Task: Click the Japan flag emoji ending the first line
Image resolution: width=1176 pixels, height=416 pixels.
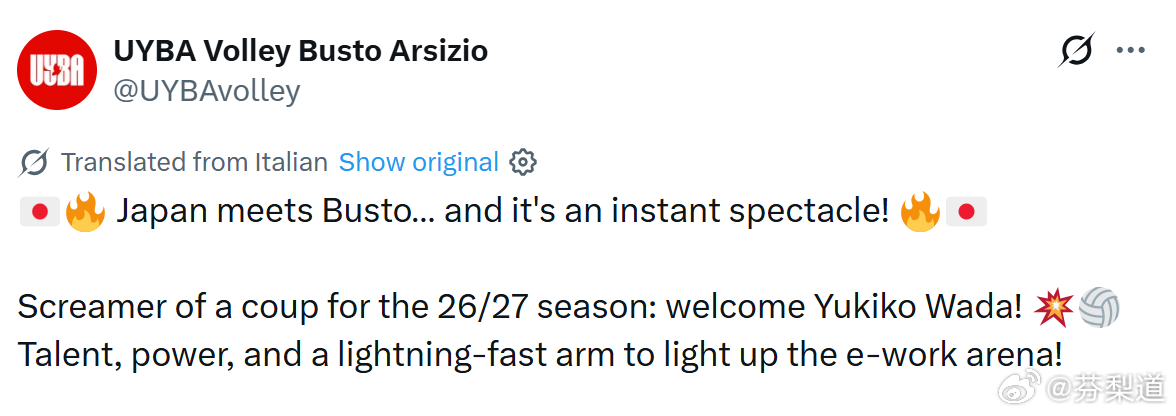Action: tap(966, 211)
